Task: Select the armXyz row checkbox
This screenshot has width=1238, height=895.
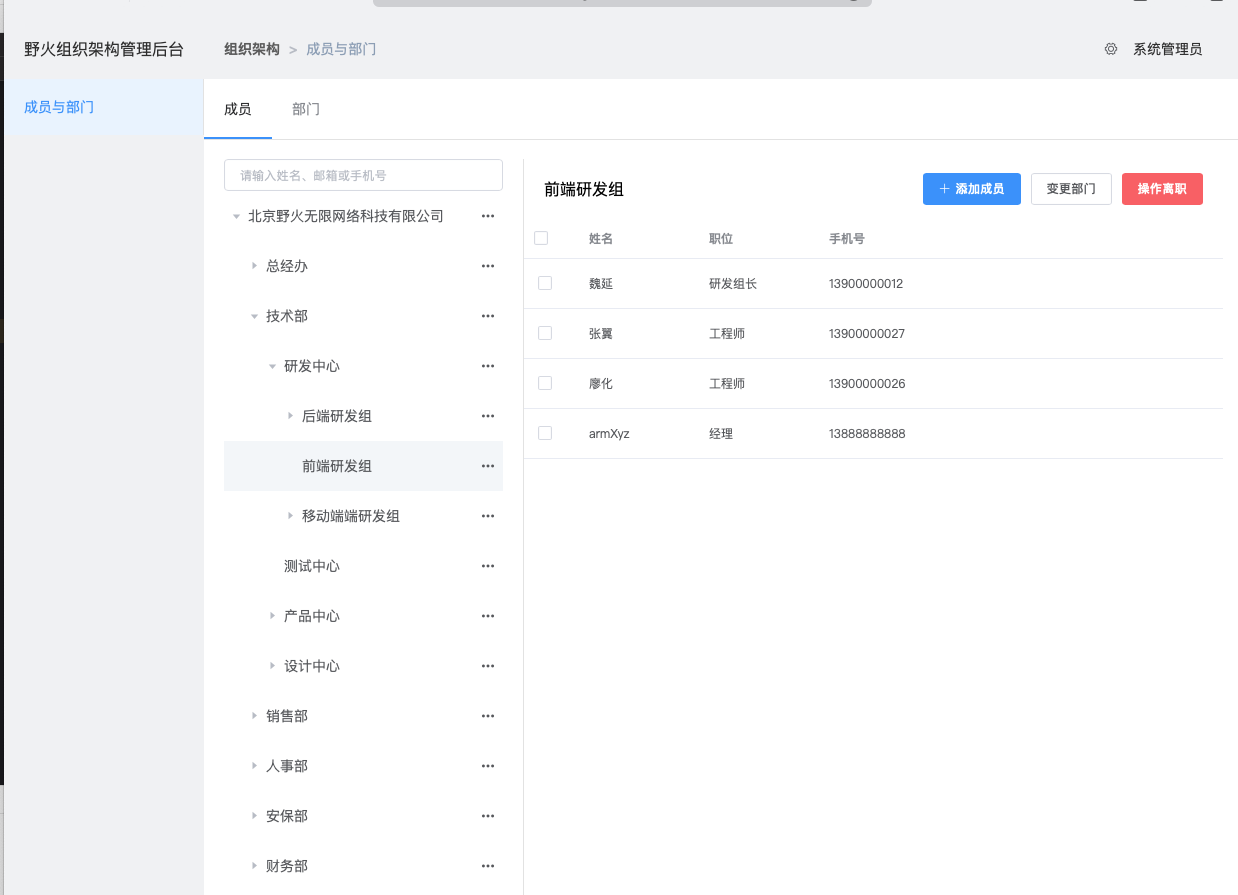Action: tap(545, 433)
